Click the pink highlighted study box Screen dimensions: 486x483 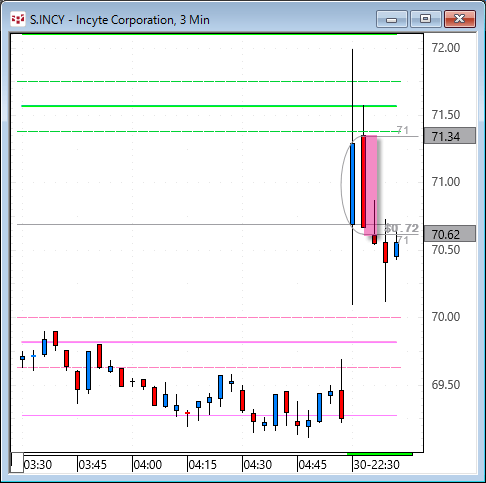(371, 185)
